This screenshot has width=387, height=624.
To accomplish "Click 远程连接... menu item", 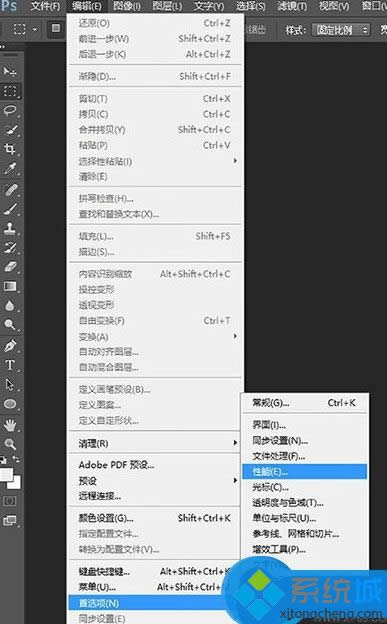I will click(x=155, y=496).
